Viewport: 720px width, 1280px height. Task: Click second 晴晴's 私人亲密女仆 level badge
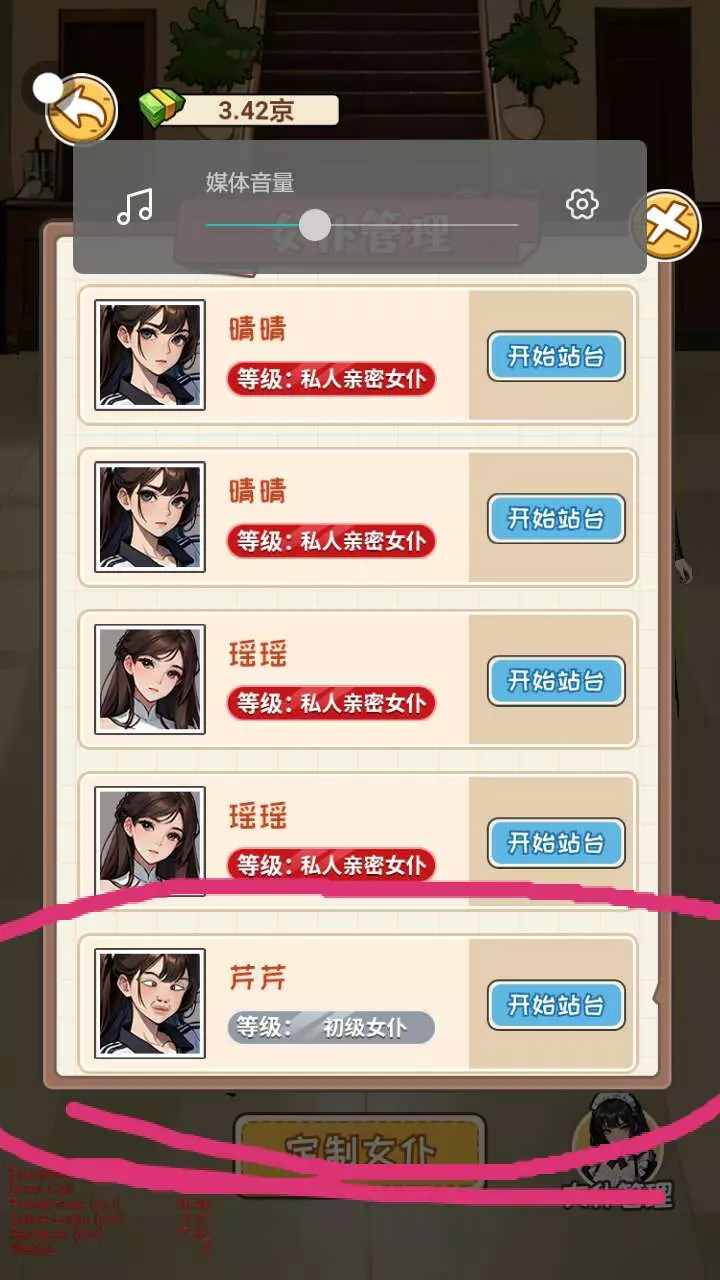tap(331, 541)
